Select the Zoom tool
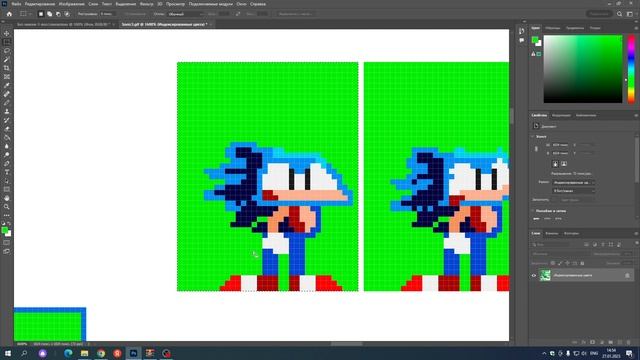 pyautogui.click(x=7, y=207)
